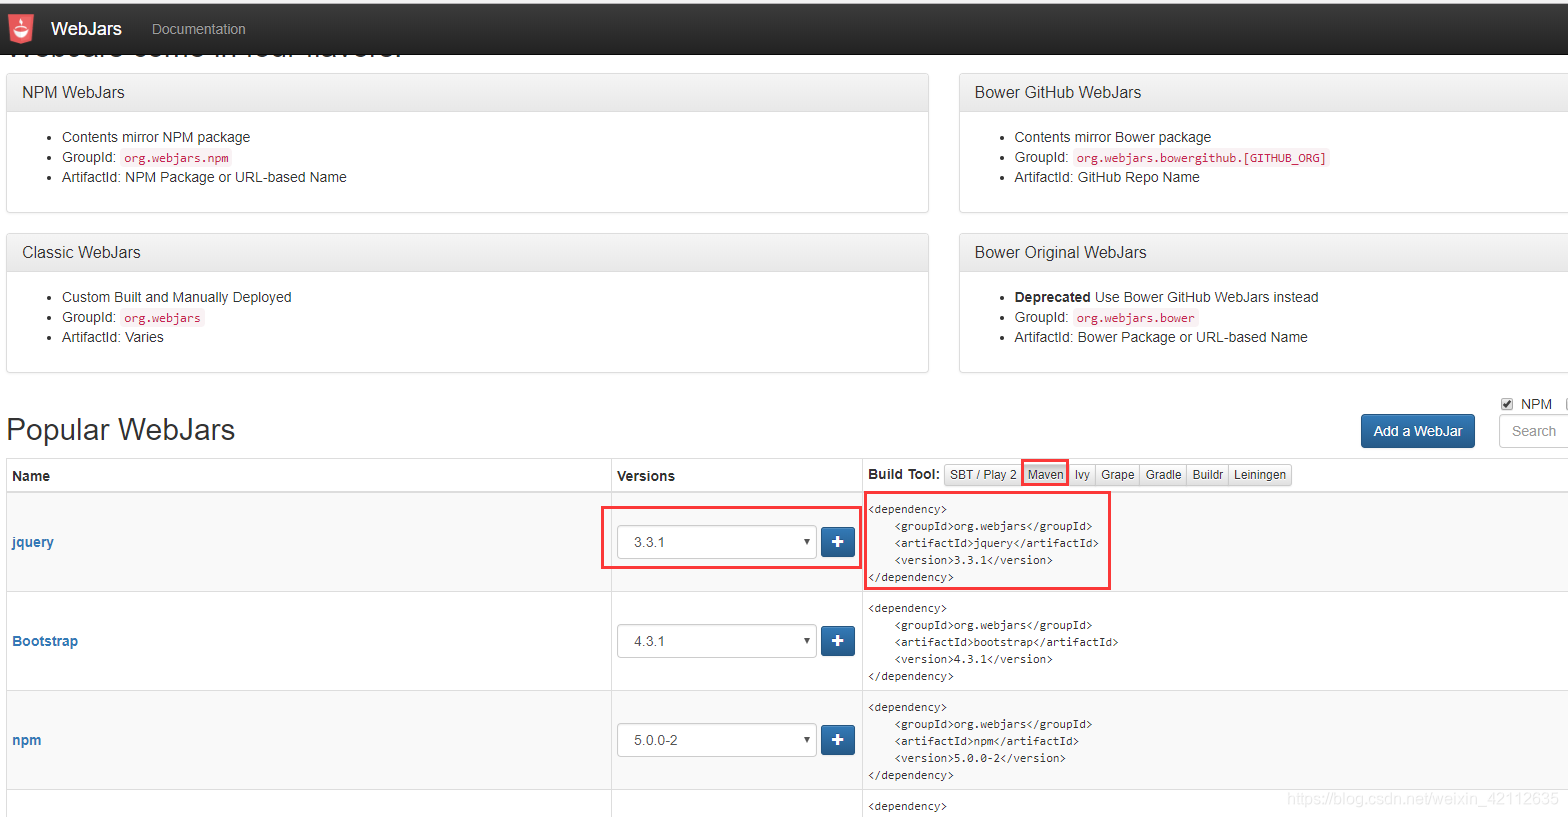Click 'ArtifactId: Varies' text
1568x817 pixels.
click(x=113, y=337)
